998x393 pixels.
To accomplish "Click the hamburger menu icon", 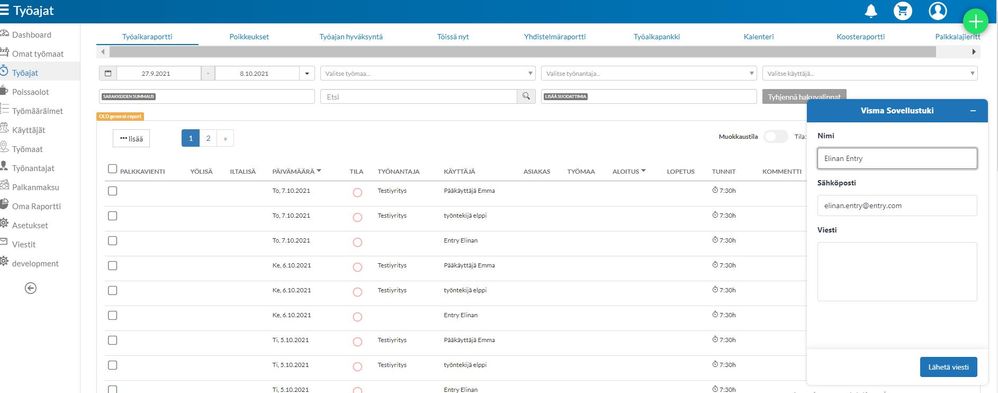I will [x=5, y=10].
